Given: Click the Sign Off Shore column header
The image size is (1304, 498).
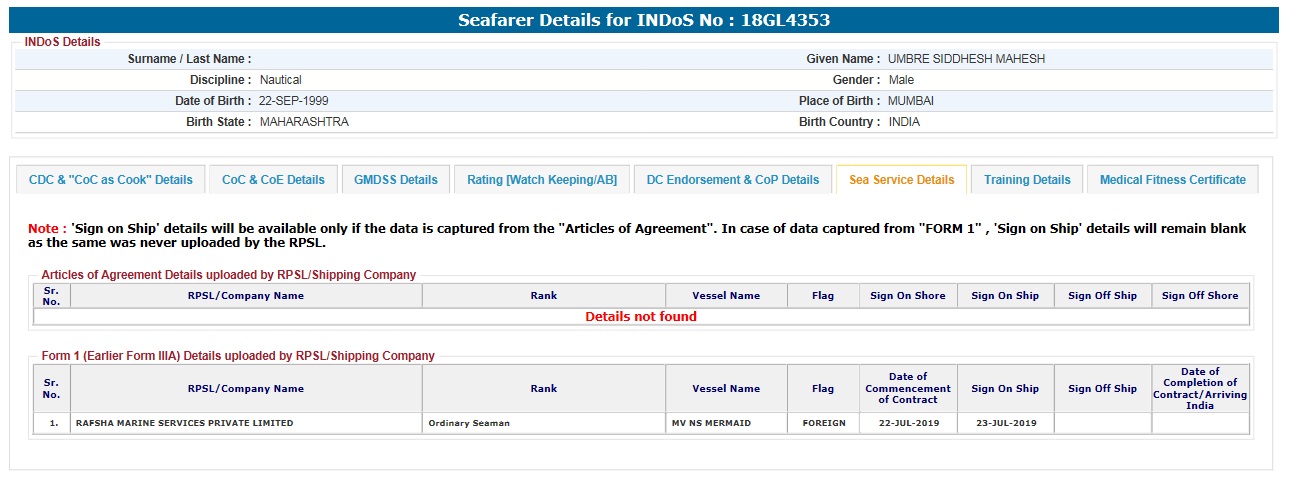Looking at the screenshot, I should [1199, 296].
